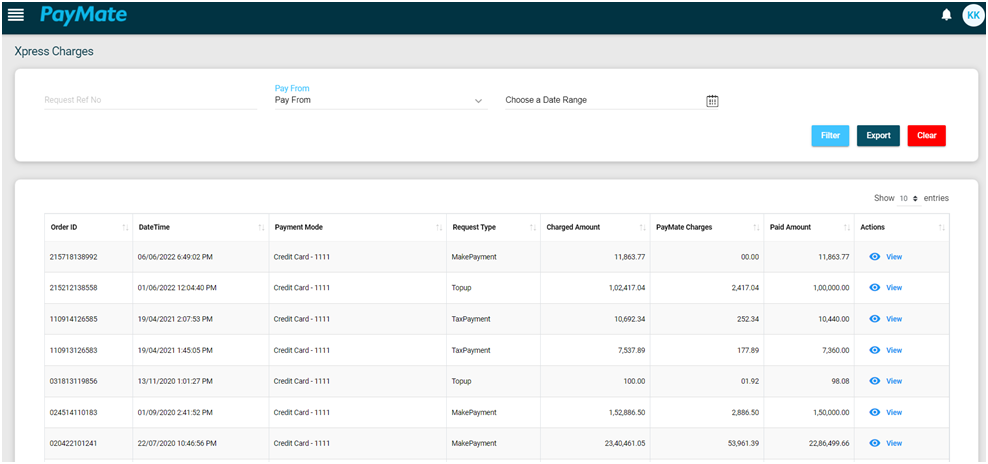This screenshot has height=464, width=988.
Task: Click MakePayment in order 024514110183 row
Action: (474, 412)
